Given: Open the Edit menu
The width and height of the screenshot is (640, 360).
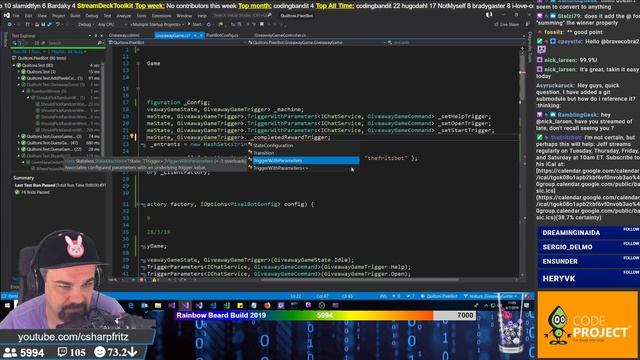Looking at the screenshot, I should (x=29, y=16).
